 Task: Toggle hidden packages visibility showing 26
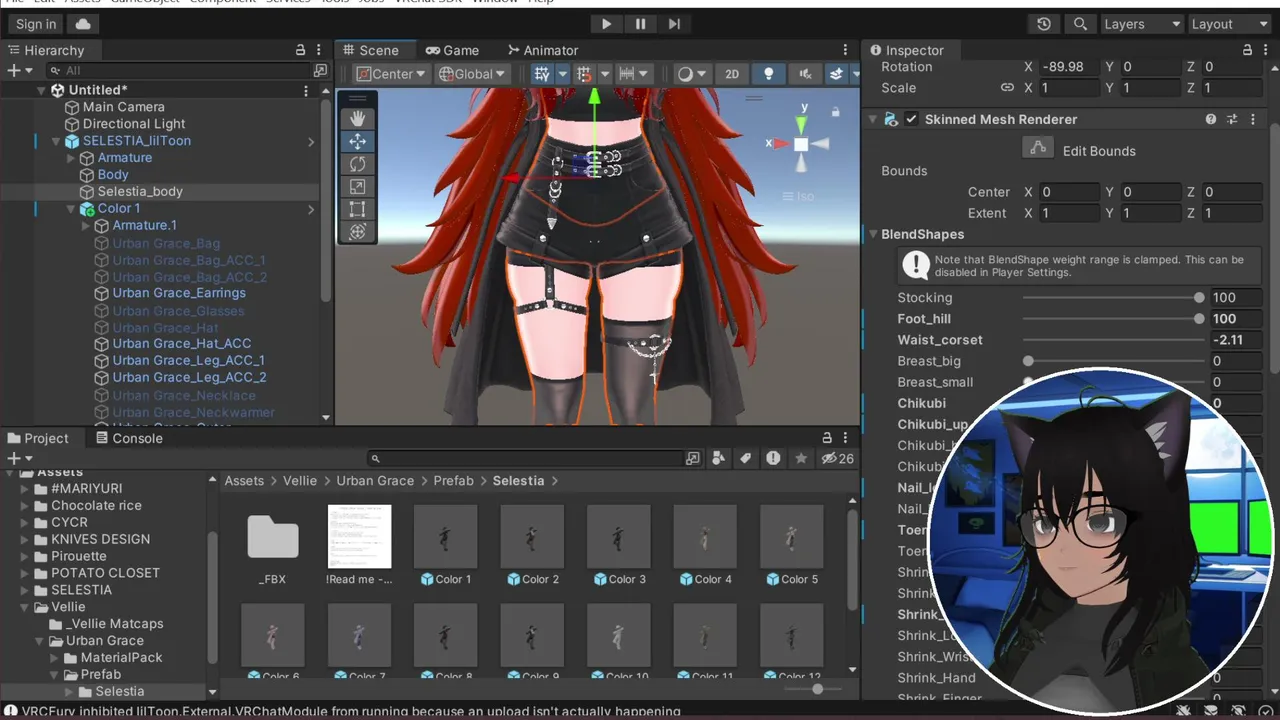pyautogui.click(x=837, y=458)
